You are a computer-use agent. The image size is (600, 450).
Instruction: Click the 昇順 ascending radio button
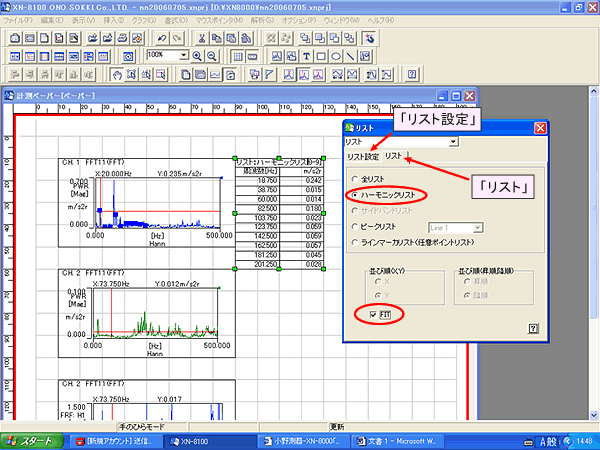click(x=467, y=282)
